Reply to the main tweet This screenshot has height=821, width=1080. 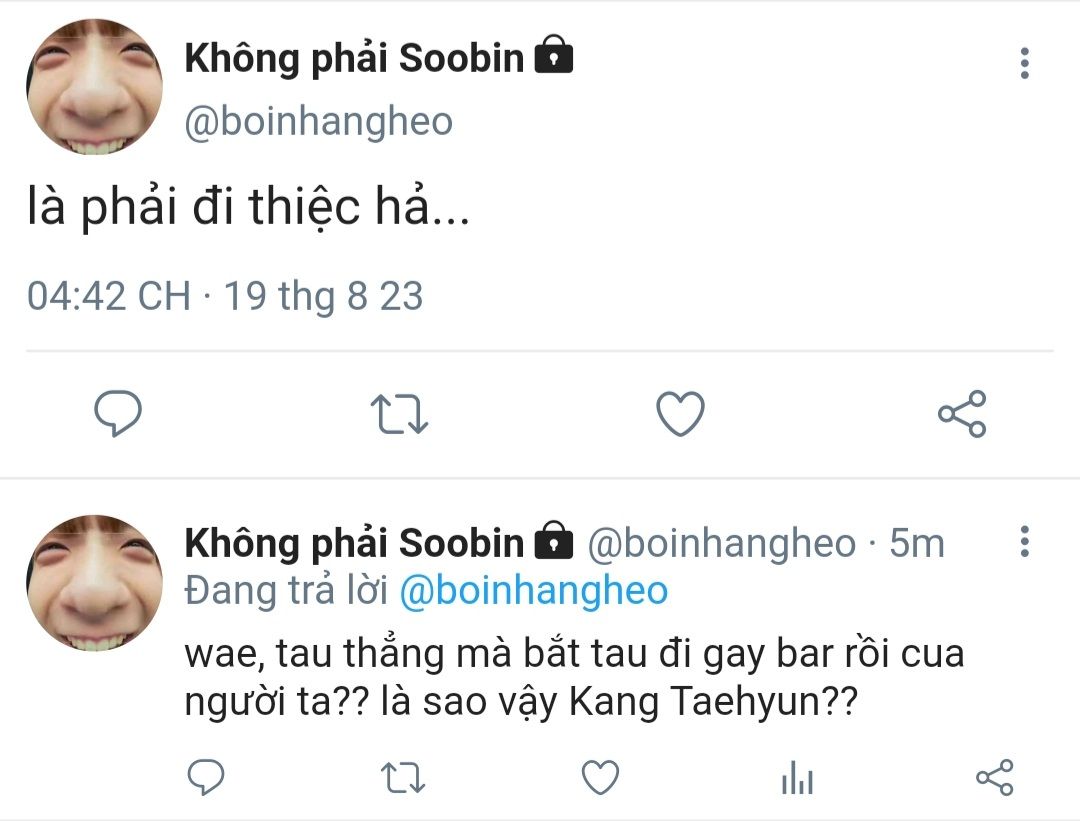click(118, 414)
